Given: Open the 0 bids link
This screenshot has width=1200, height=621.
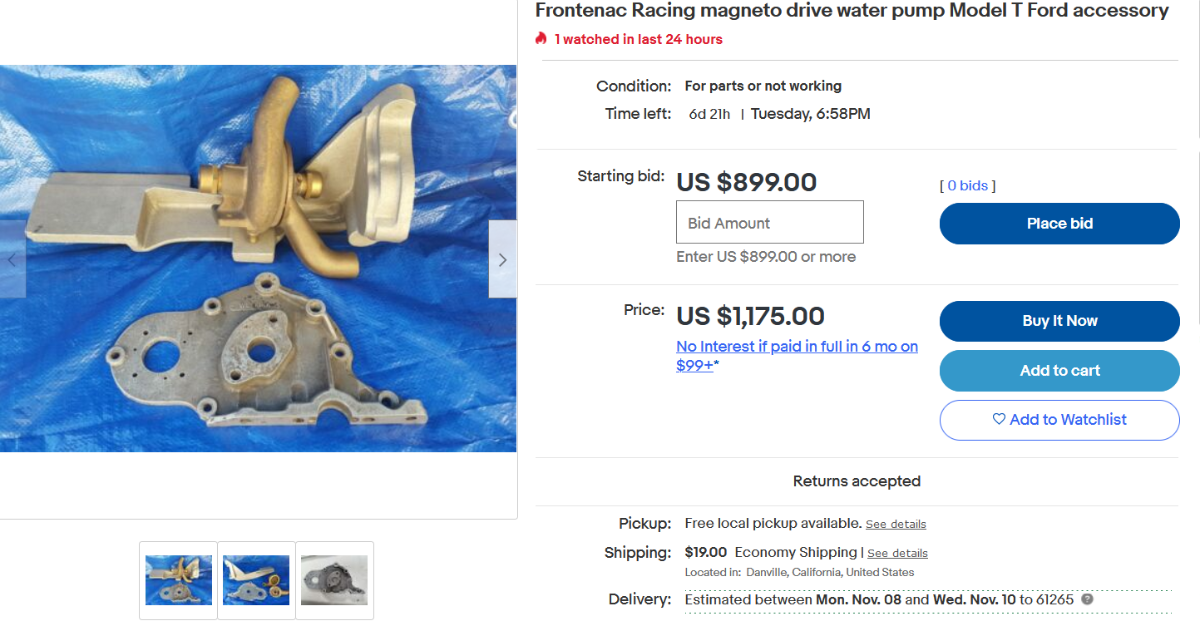Looking at the screenshot, I should tap(967, 186).
